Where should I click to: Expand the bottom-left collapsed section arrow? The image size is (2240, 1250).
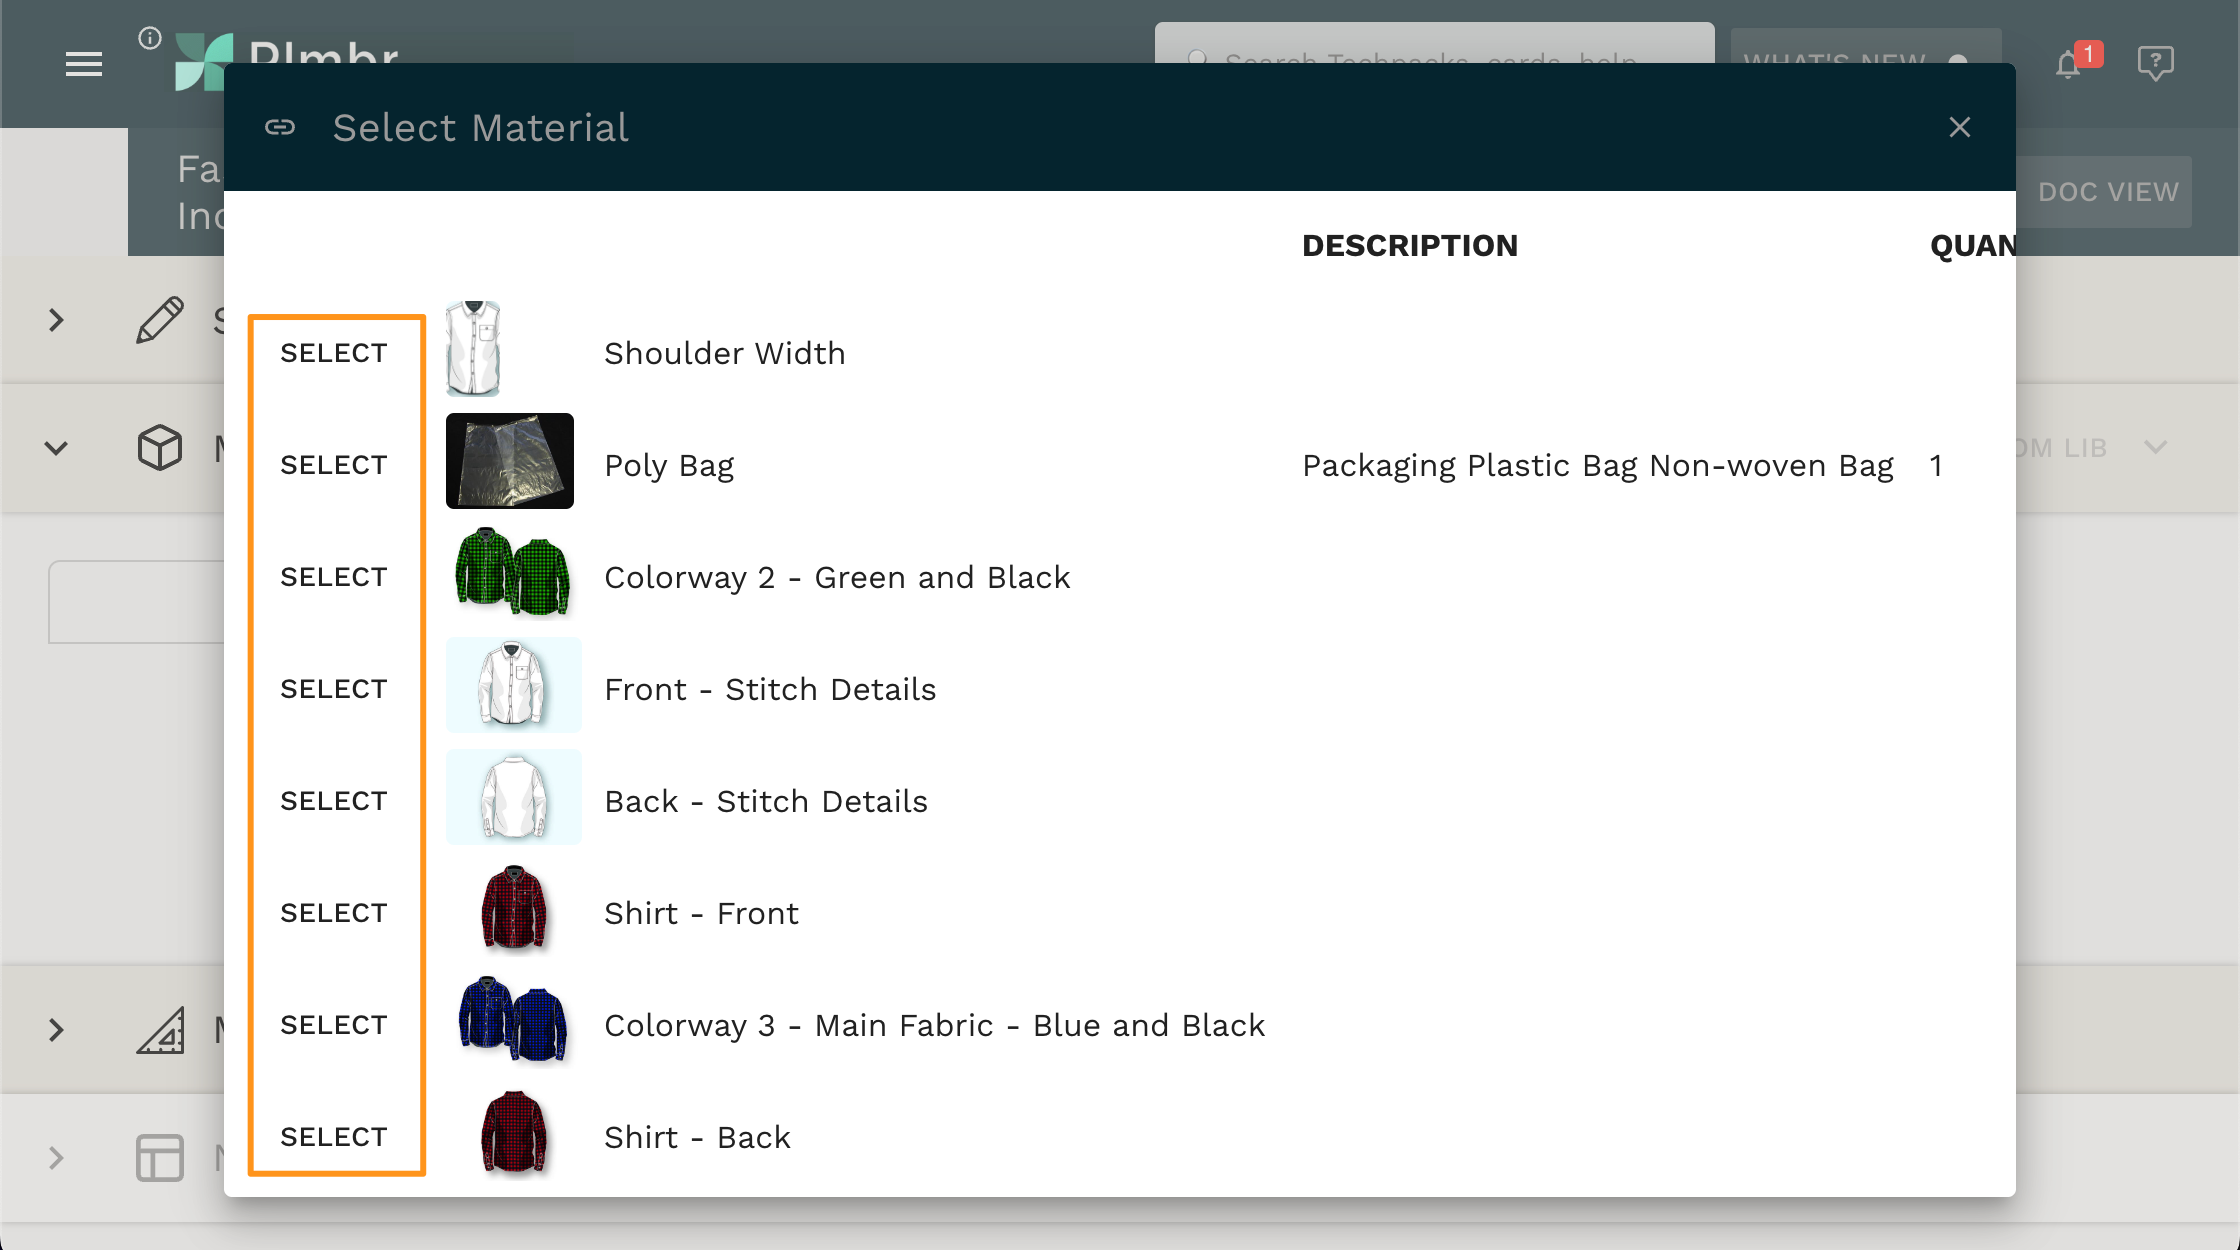pos(56,1158)
